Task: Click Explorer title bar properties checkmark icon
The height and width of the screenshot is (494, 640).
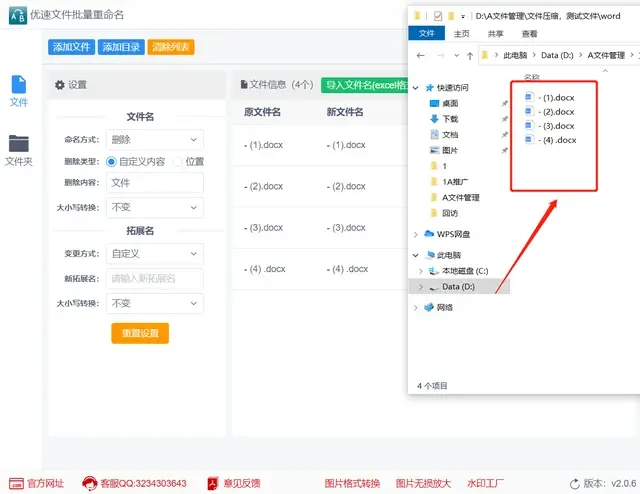Action: pos(438,16)
